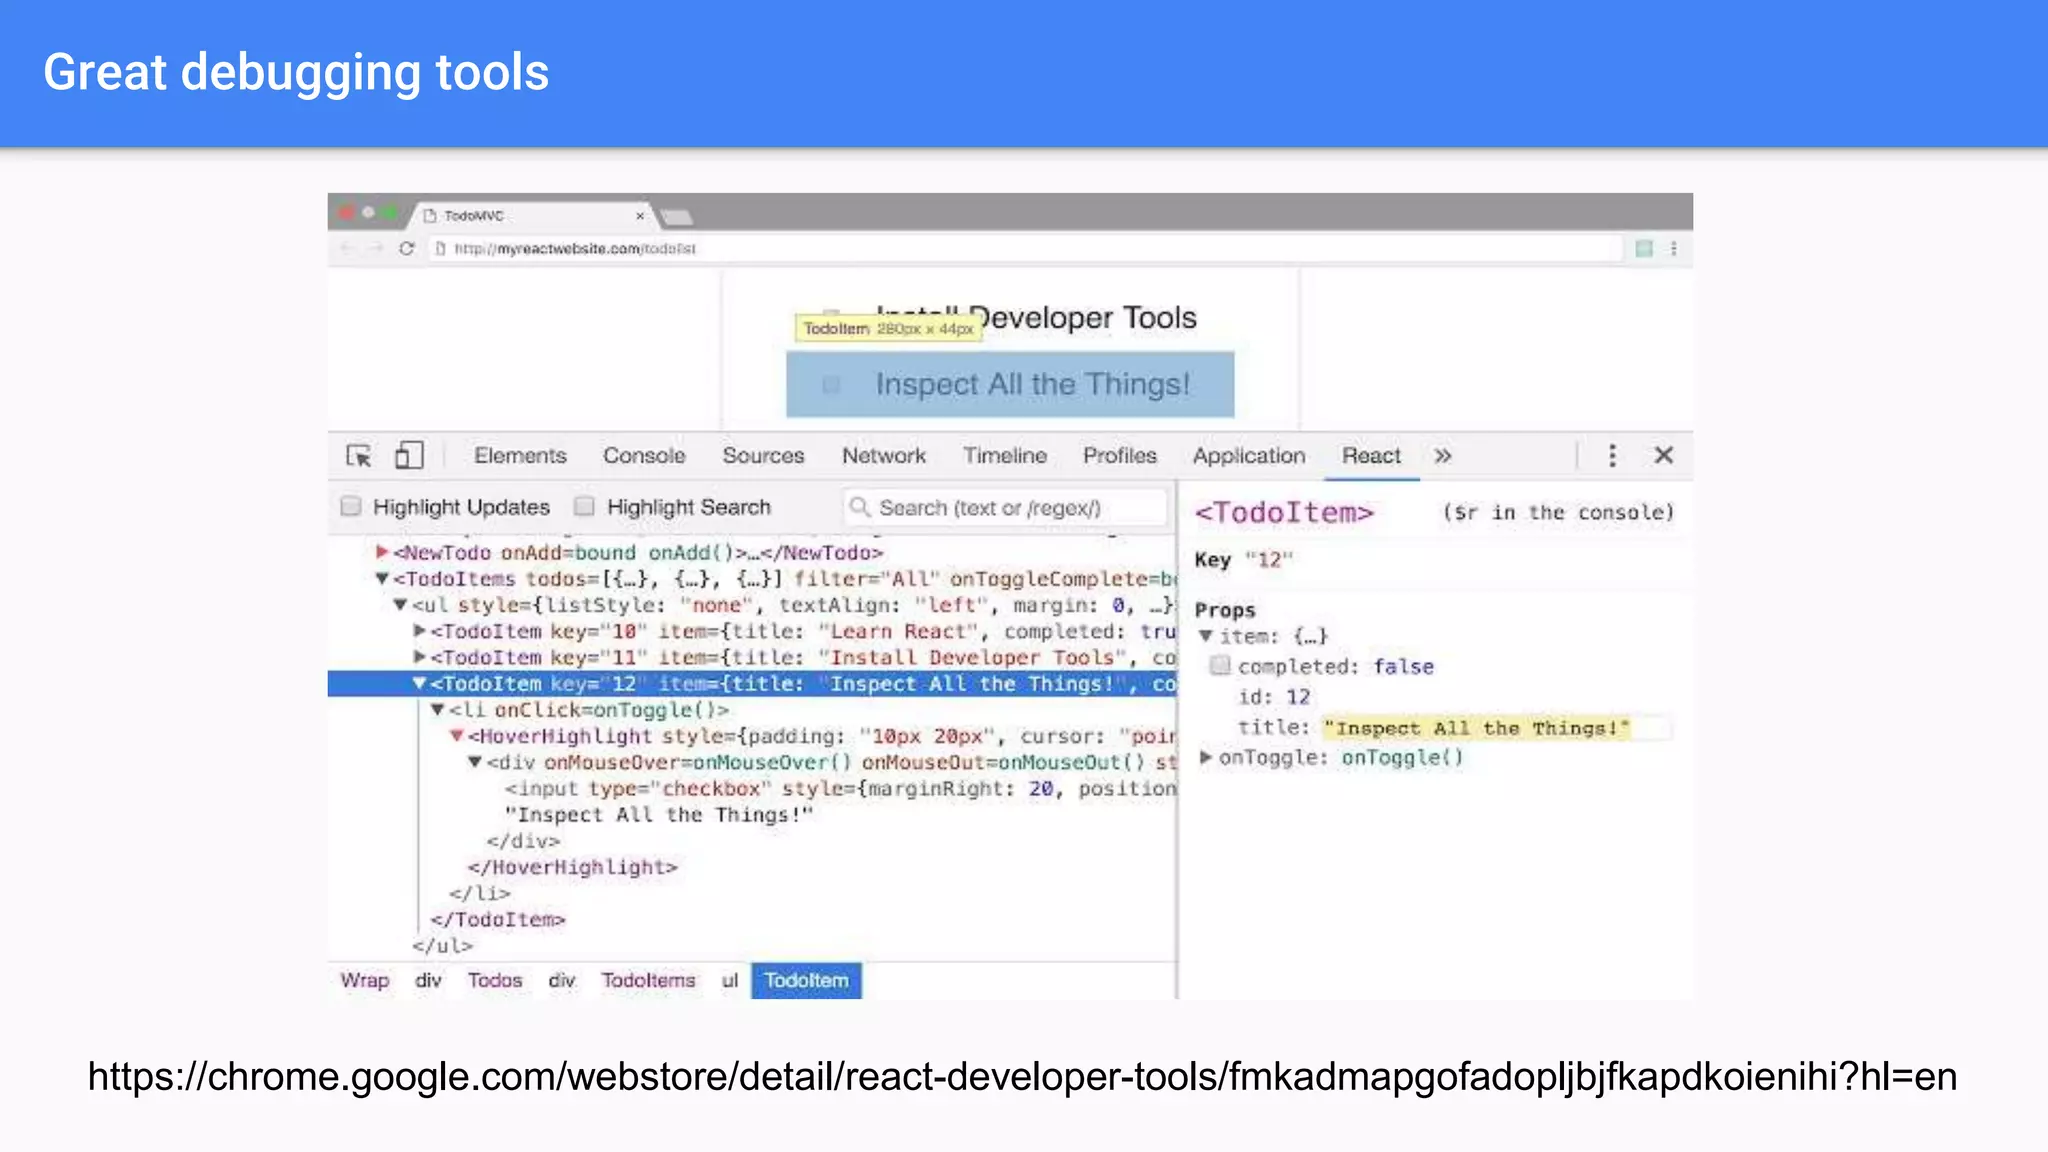Switch to the Console tab
The image size is (2048, 1152).
tap(644, 456)
